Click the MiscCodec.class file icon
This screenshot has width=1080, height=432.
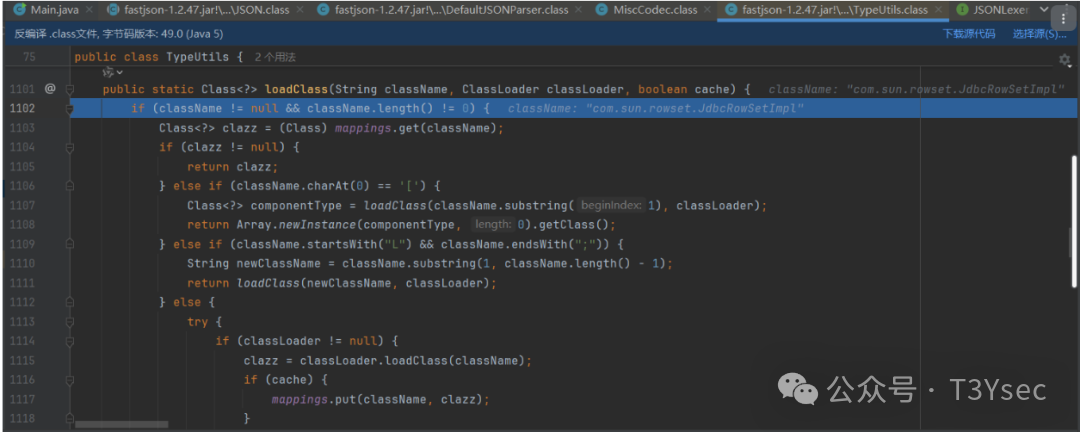[x=602, y=10]
